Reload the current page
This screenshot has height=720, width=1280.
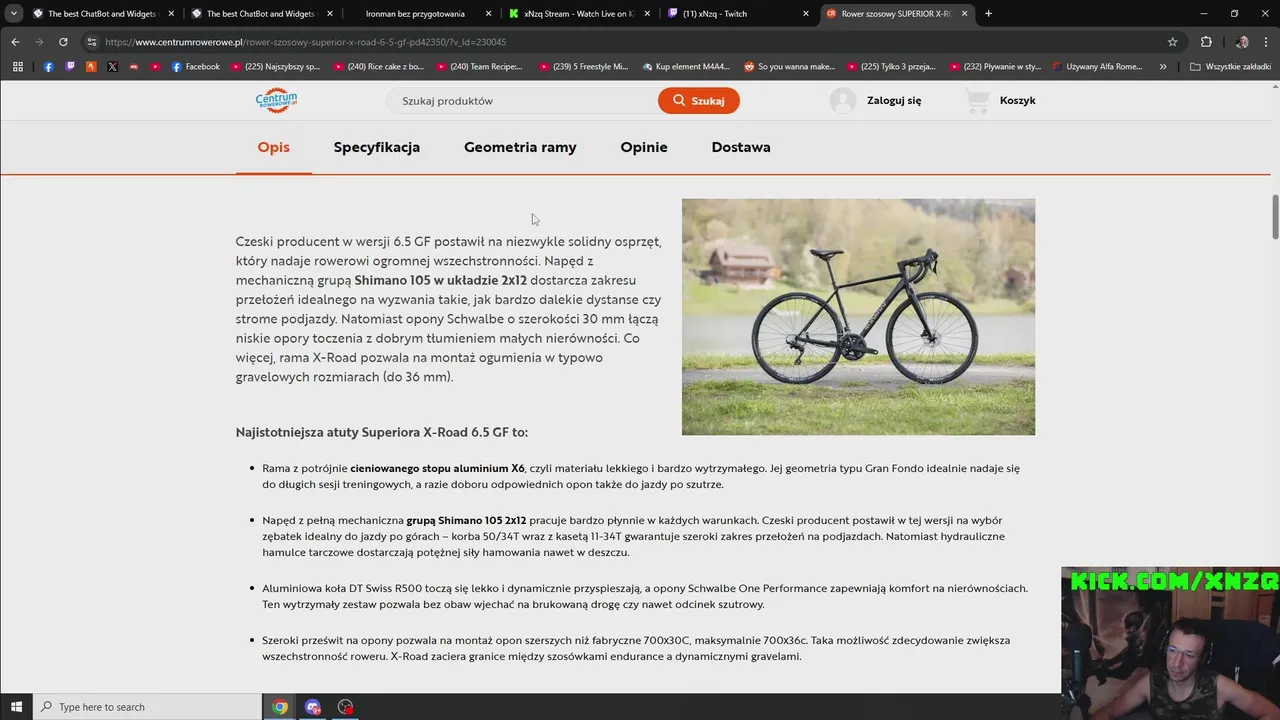click(x=63, y=42)
